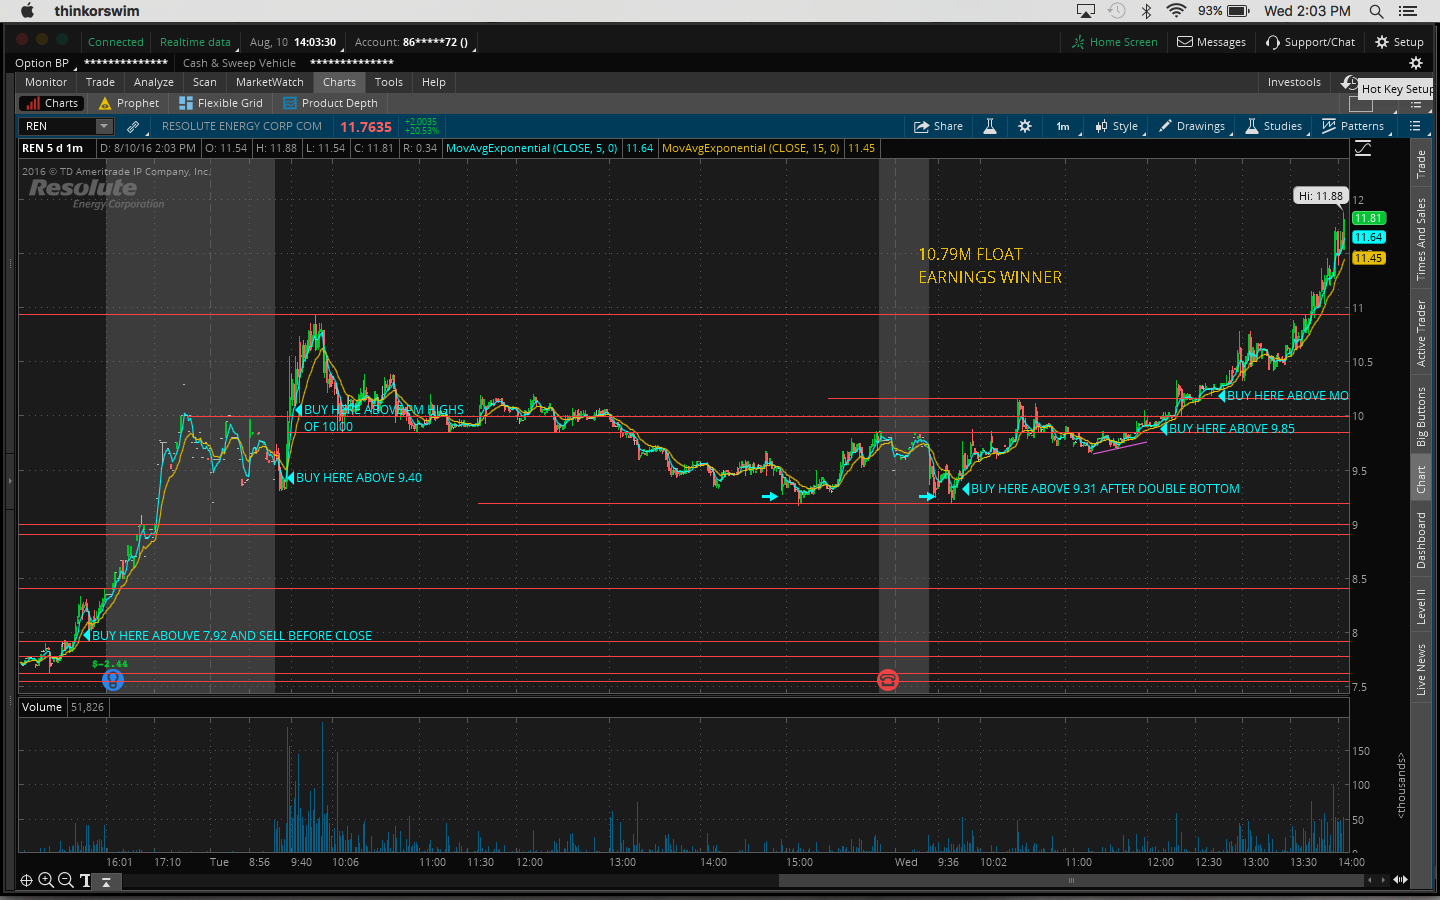1440x900 pixels.
Task: Open the chart toolbar list menu icon
Action: coord(1415,126)
